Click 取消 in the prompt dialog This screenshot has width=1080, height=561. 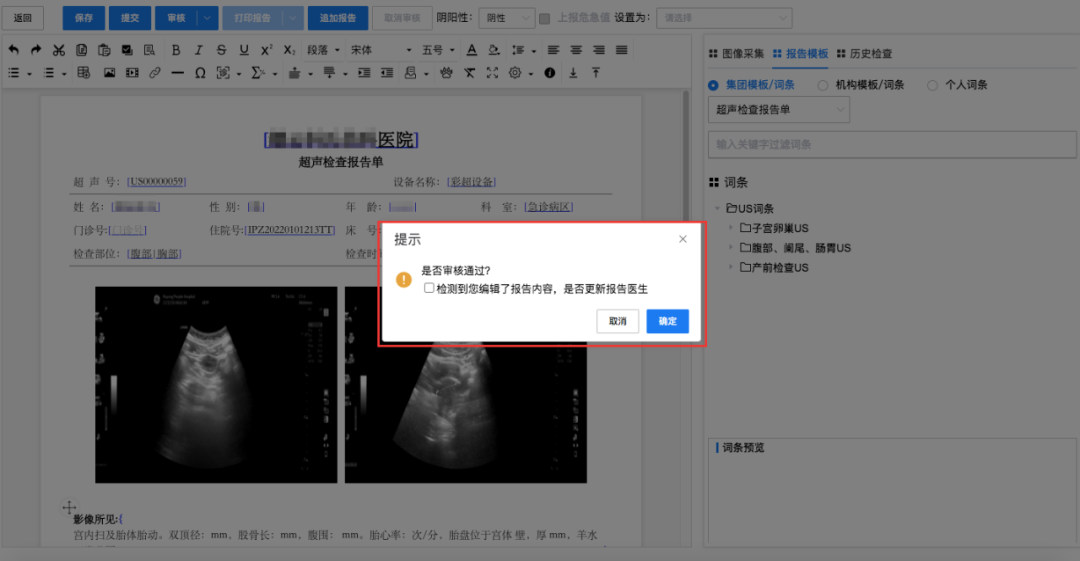[618, 321]
